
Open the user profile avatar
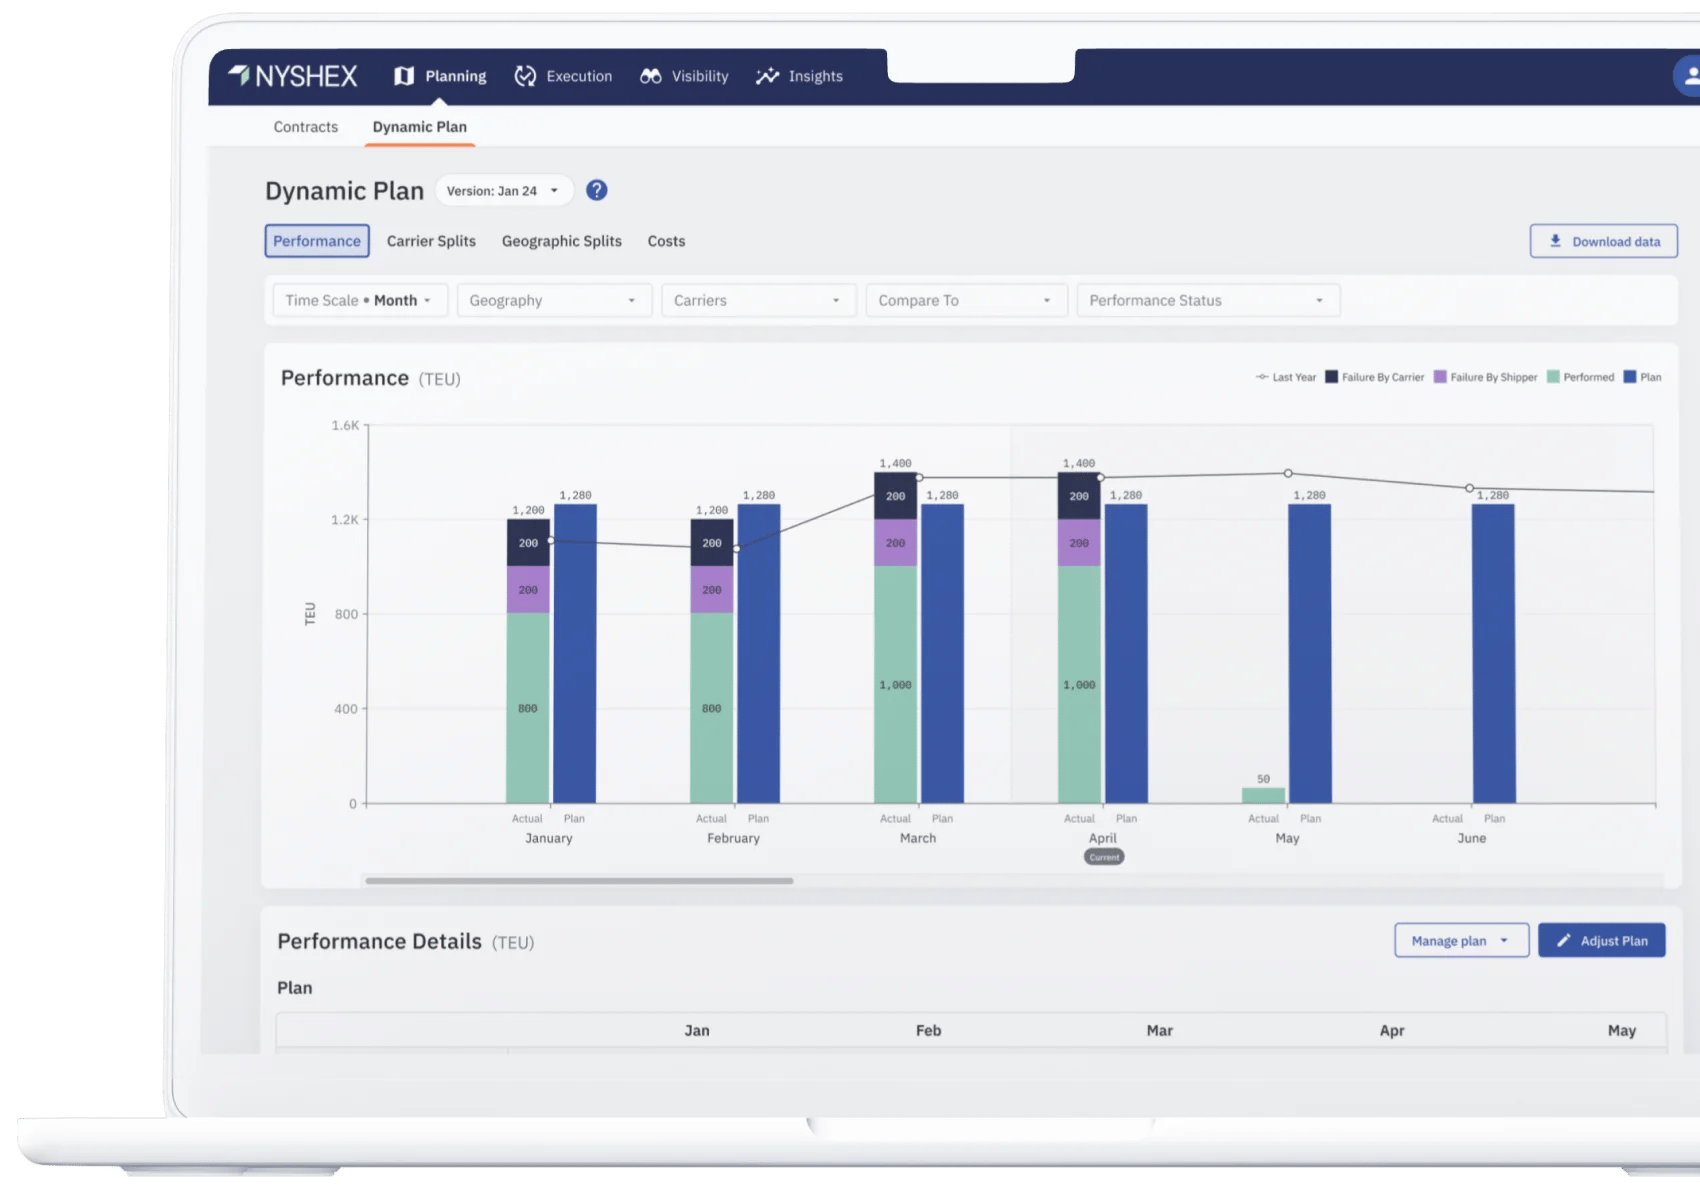(x=1688, y=76)
